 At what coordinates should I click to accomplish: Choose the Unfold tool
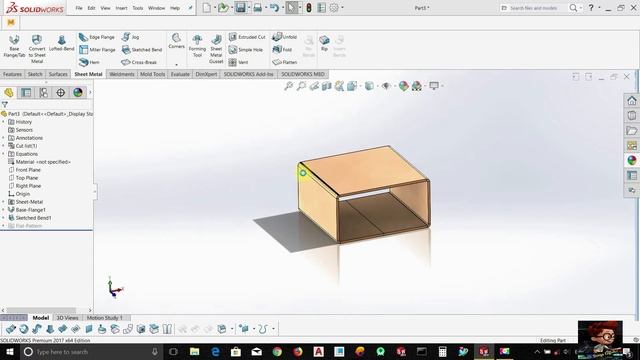click(285, 37)
